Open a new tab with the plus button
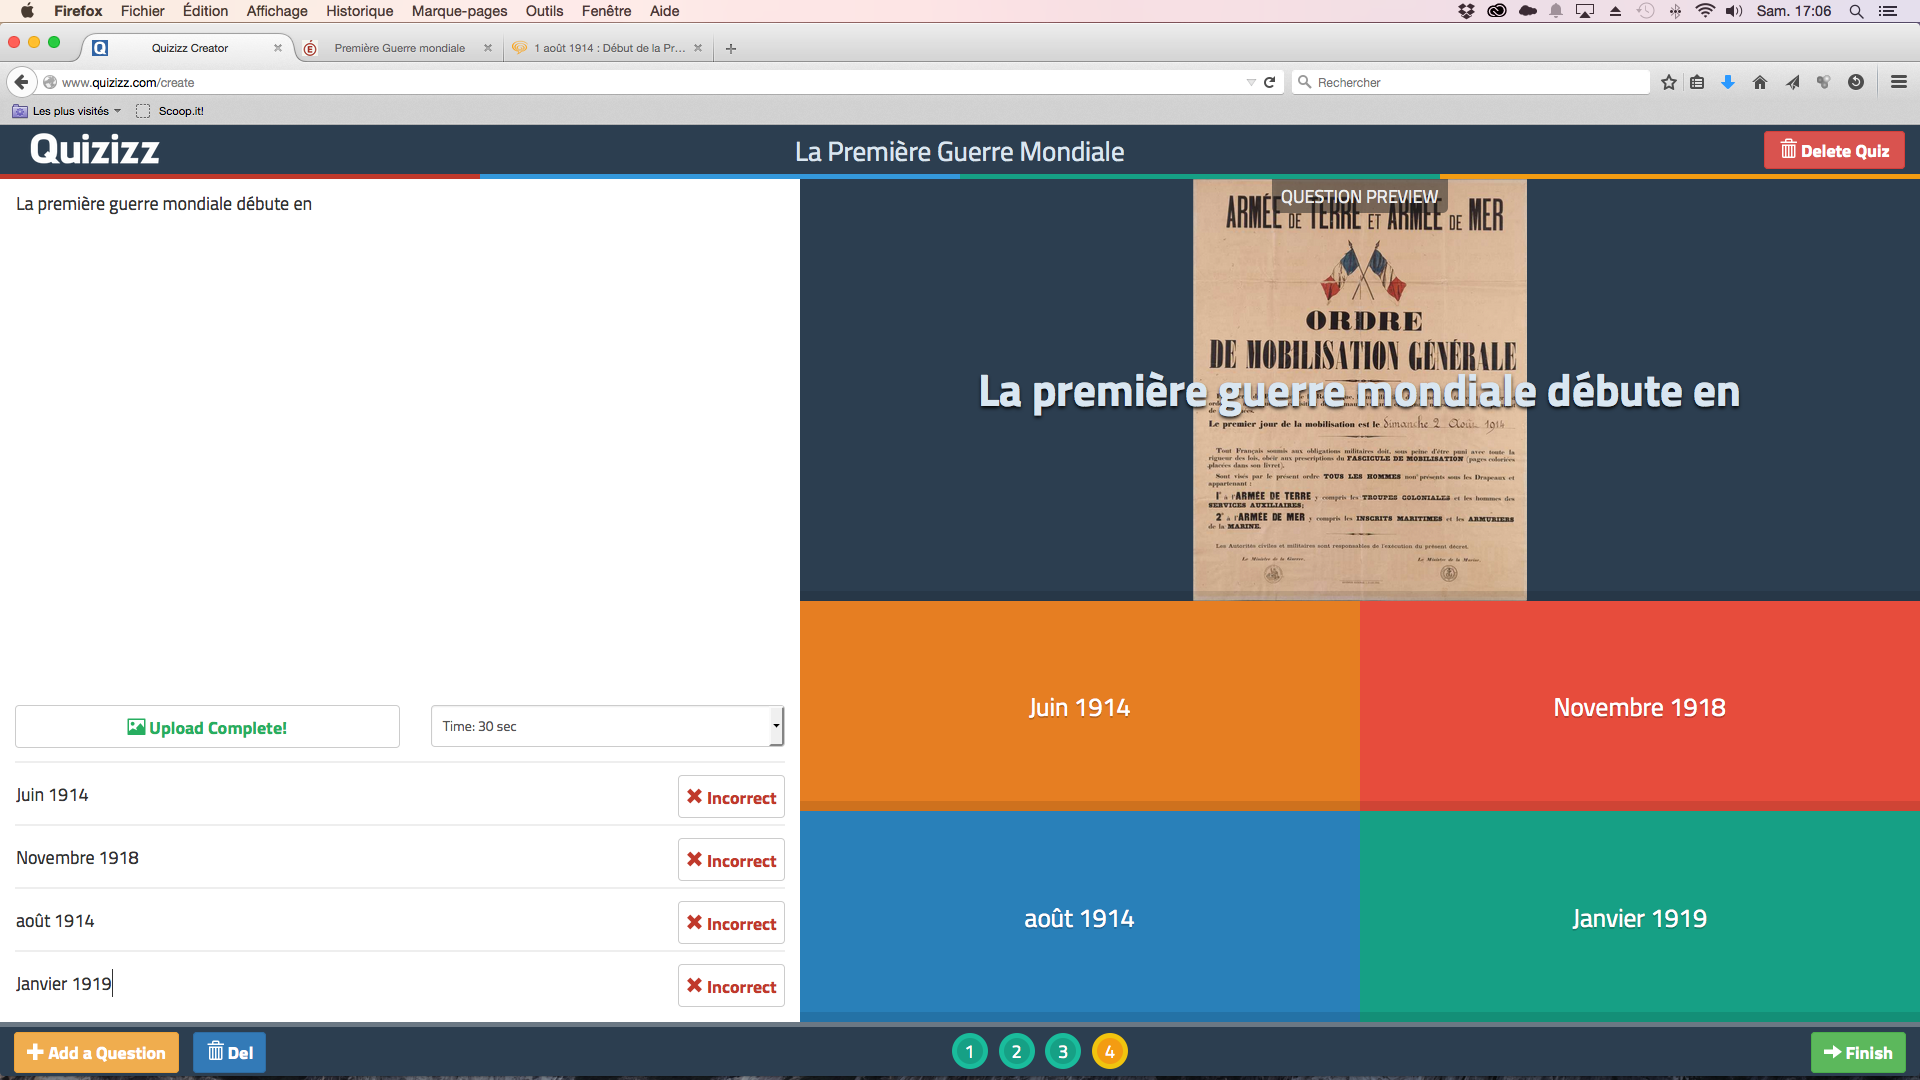 coord(731,48)
